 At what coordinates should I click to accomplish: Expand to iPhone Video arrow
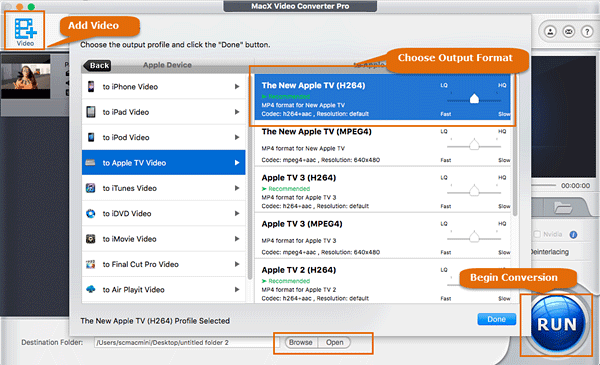237,86
